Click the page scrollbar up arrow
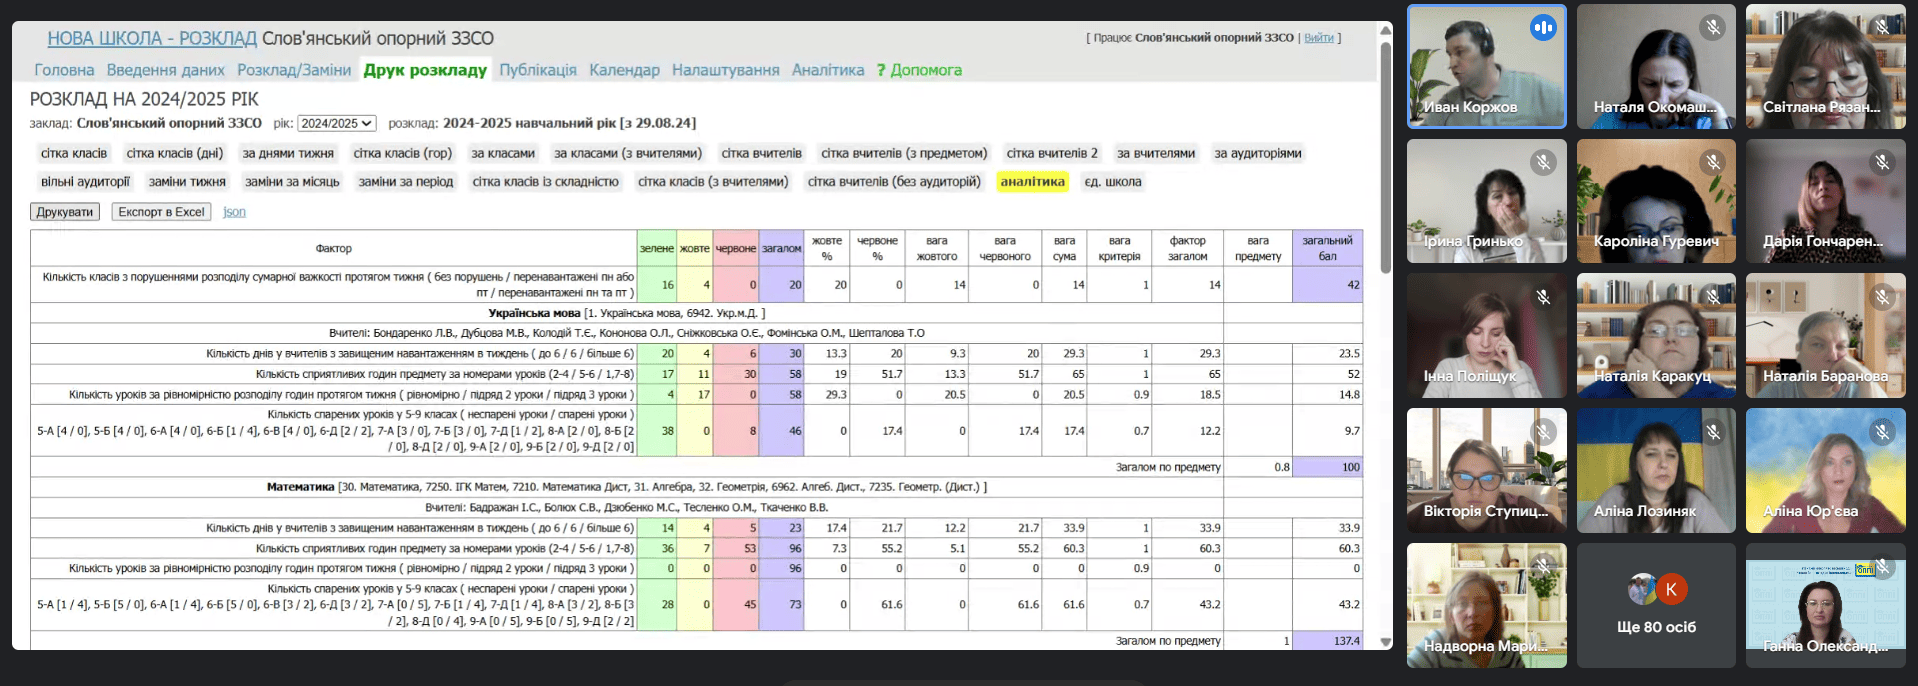Image resolution: width=1918 pixels, height=686 pixels. coord(1385,30)
